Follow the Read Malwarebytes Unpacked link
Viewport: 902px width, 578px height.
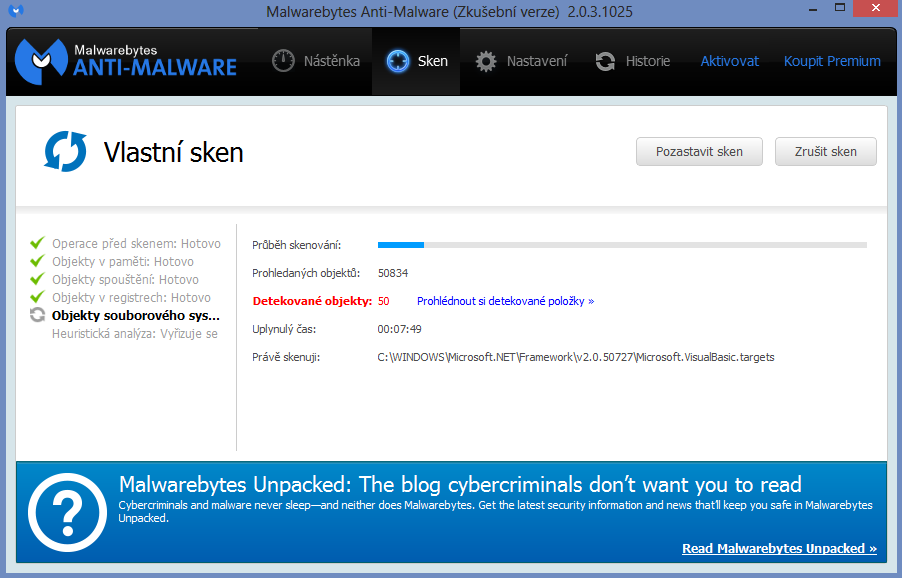[779, 548]
